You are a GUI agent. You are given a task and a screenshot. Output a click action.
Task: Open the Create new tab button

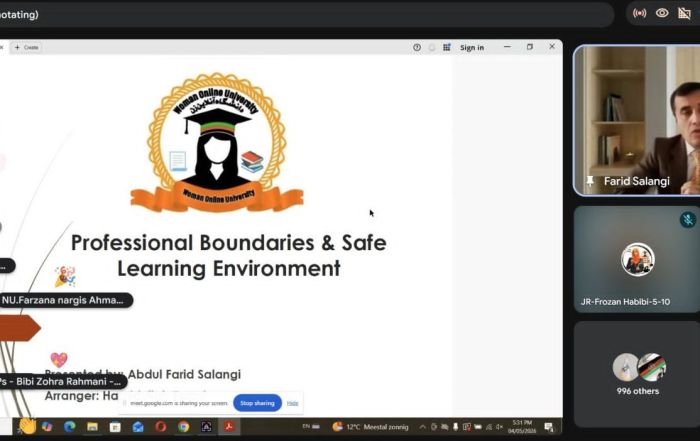point(26,47)
